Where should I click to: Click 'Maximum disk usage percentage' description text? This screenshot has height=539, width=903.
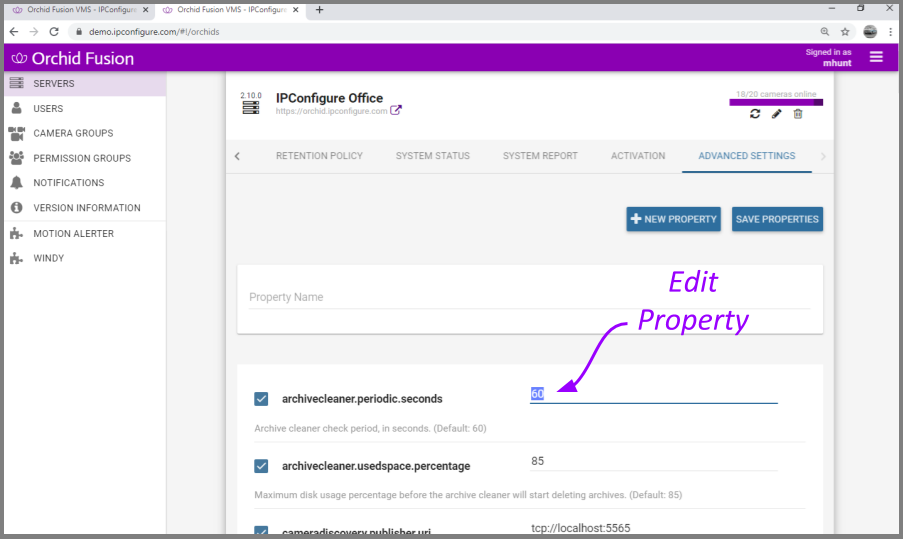click(x=468, y=495)
